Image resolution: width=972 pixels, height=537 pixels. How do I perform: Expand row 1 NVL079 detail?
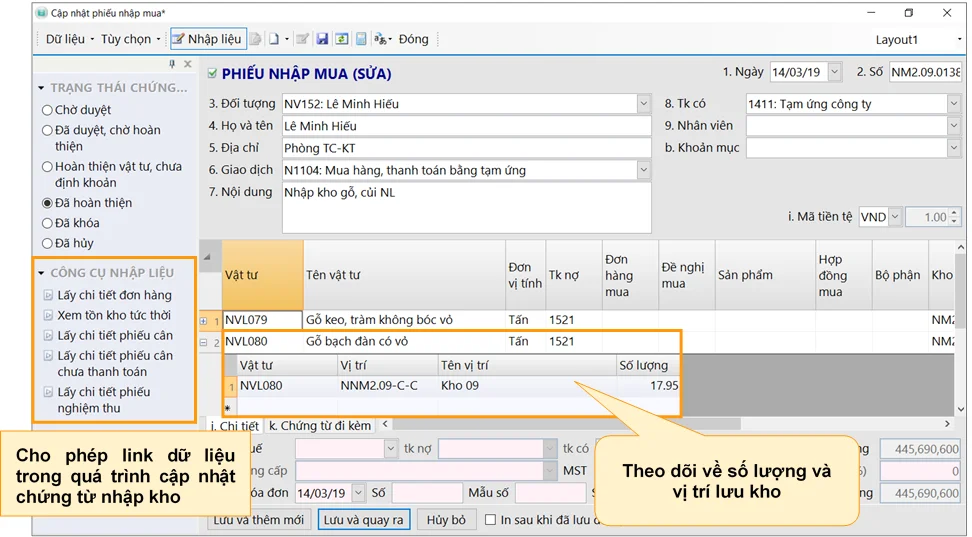coord(204,321)
